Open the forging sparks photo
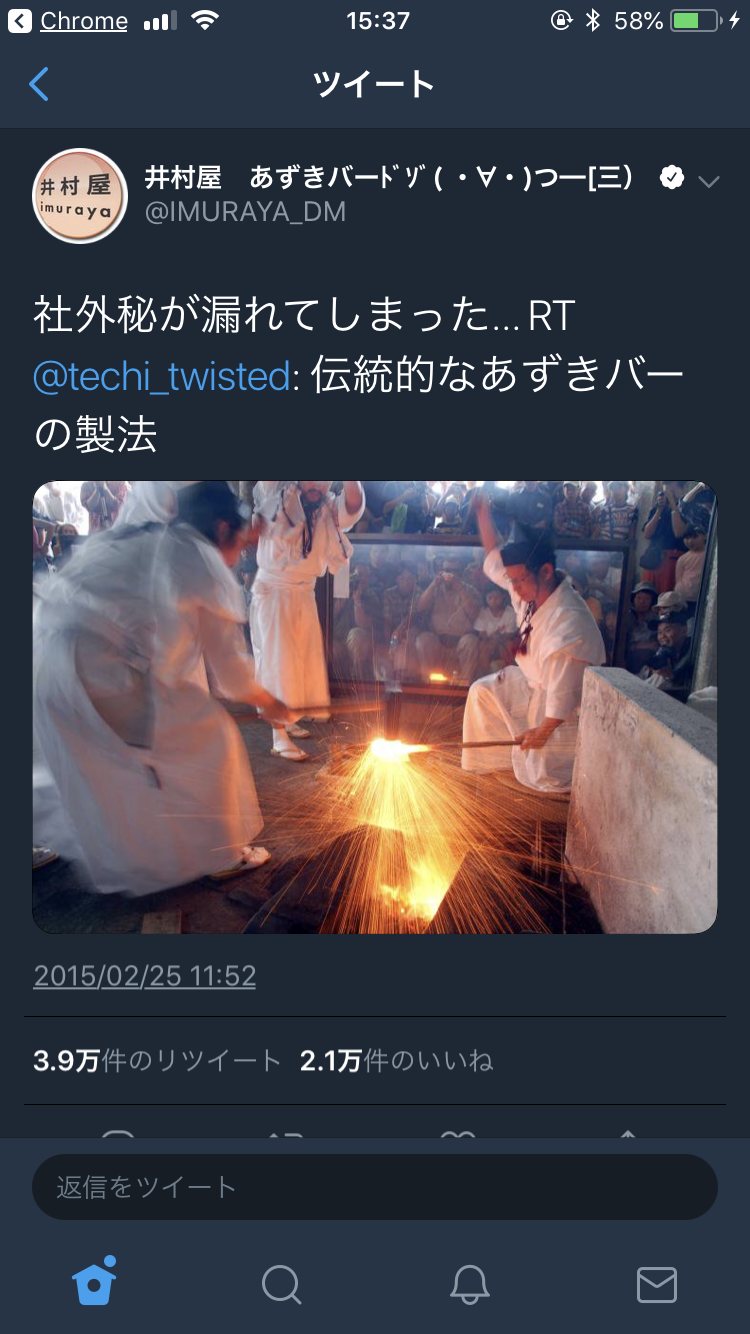 [x=375, y=707]
